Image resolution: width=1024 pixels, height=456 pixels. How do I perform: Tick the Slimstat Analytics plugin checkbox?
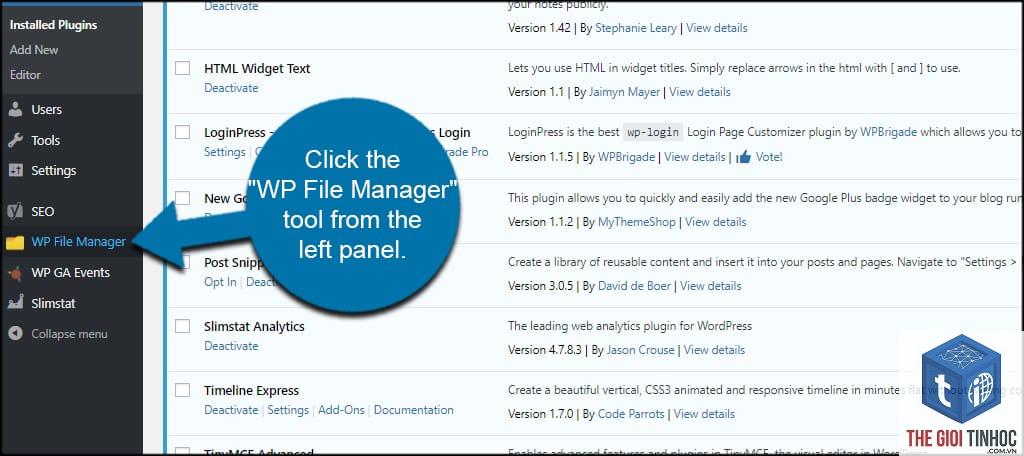(x=183, y=326)
